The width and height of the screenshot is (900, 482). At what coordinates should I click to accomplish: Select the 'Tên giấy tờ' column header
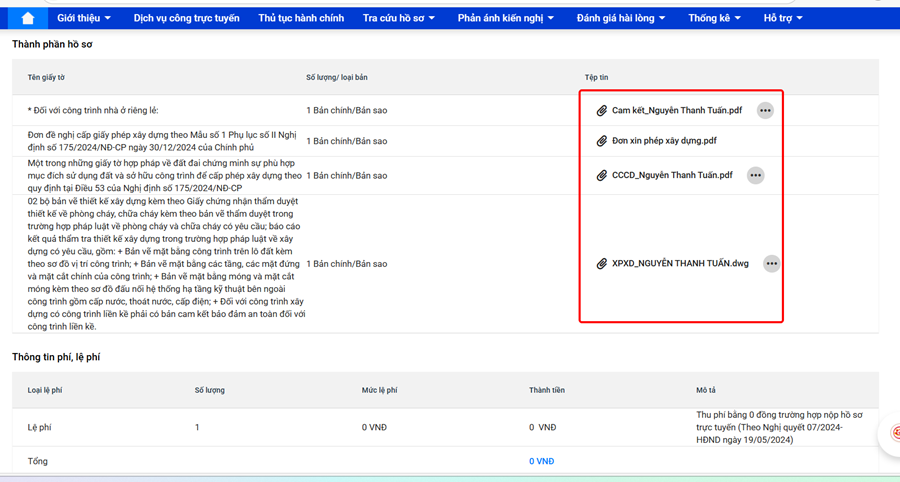point(46,77)
